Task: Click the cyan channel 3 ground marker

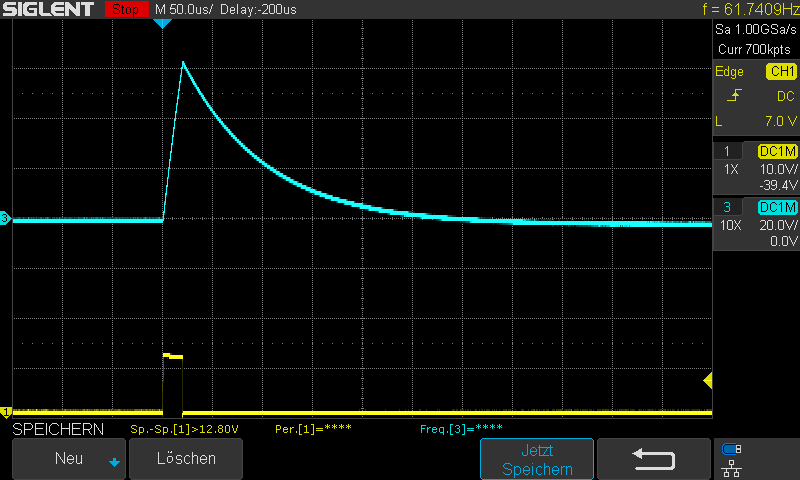Action: point(5,218)
